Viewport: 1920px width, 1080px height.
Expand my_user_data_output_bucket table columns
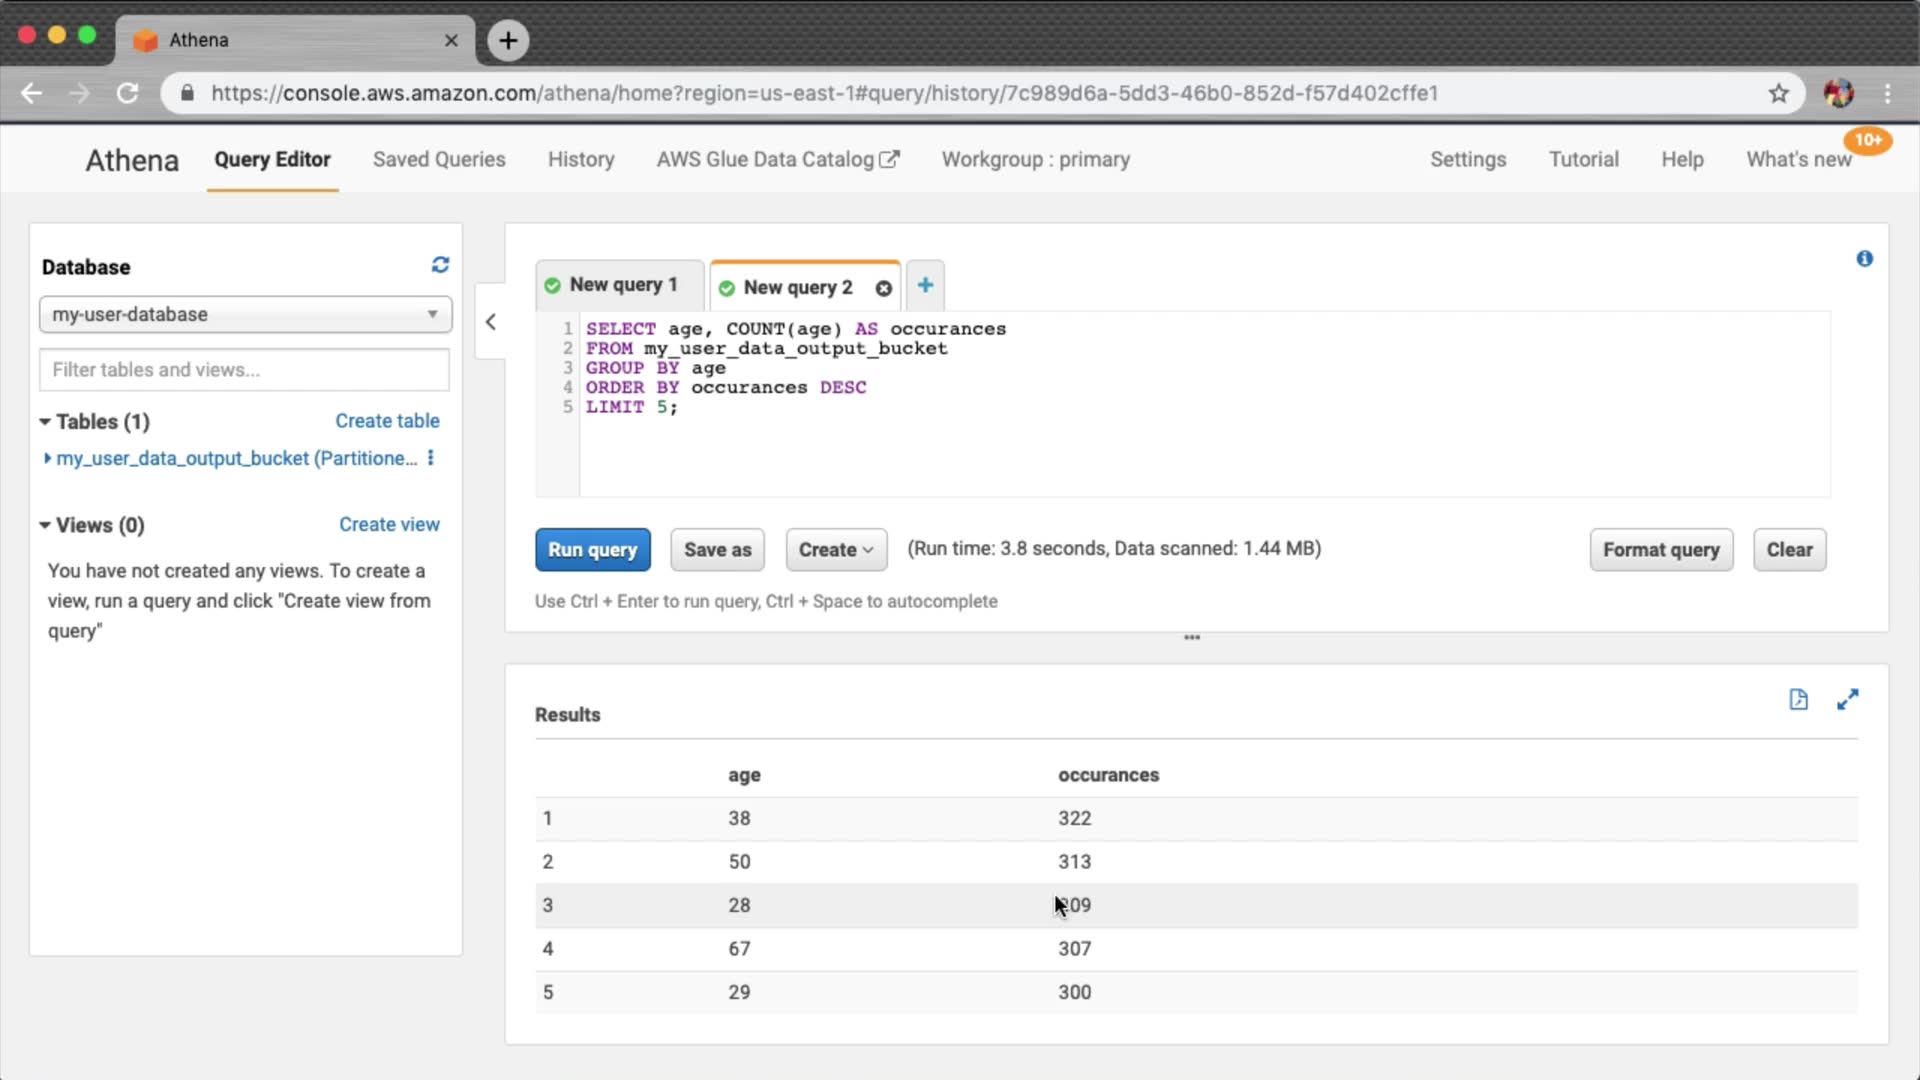[x=47, y=458]
